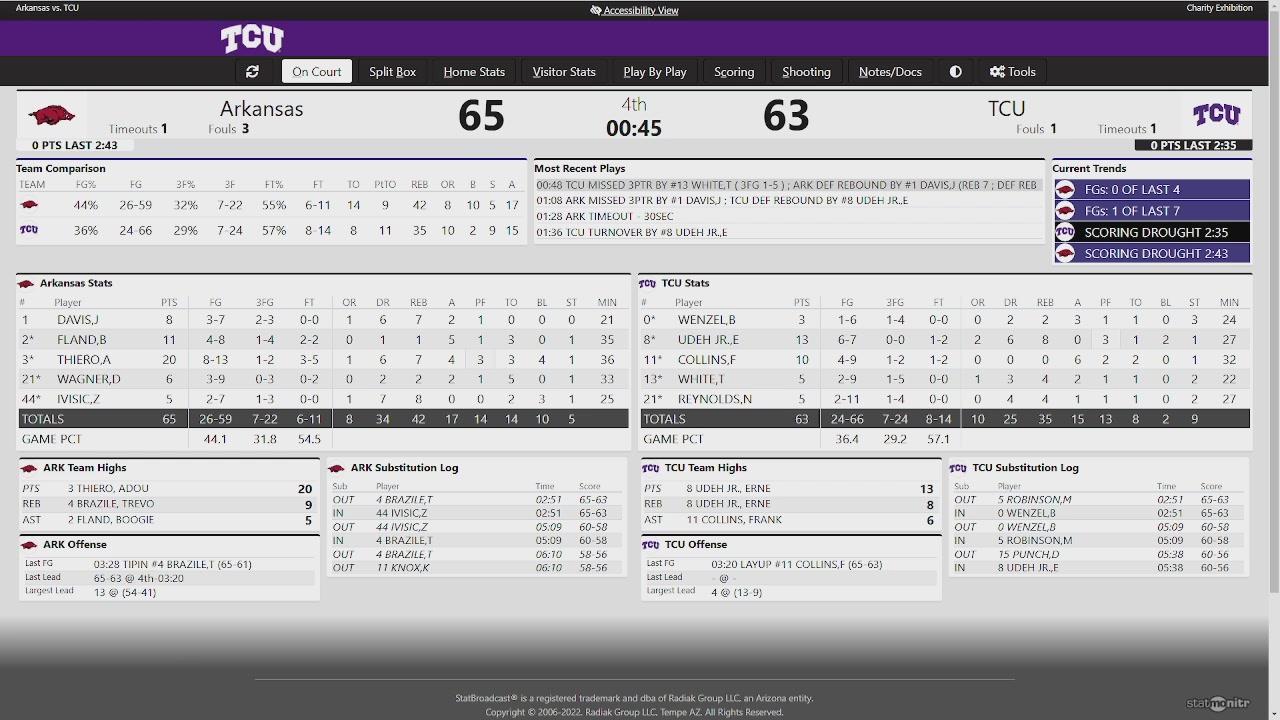This screenshot has width=1280, height=720.
Task: Click the TCU logo in the purple header
Action: pos(252,39)
